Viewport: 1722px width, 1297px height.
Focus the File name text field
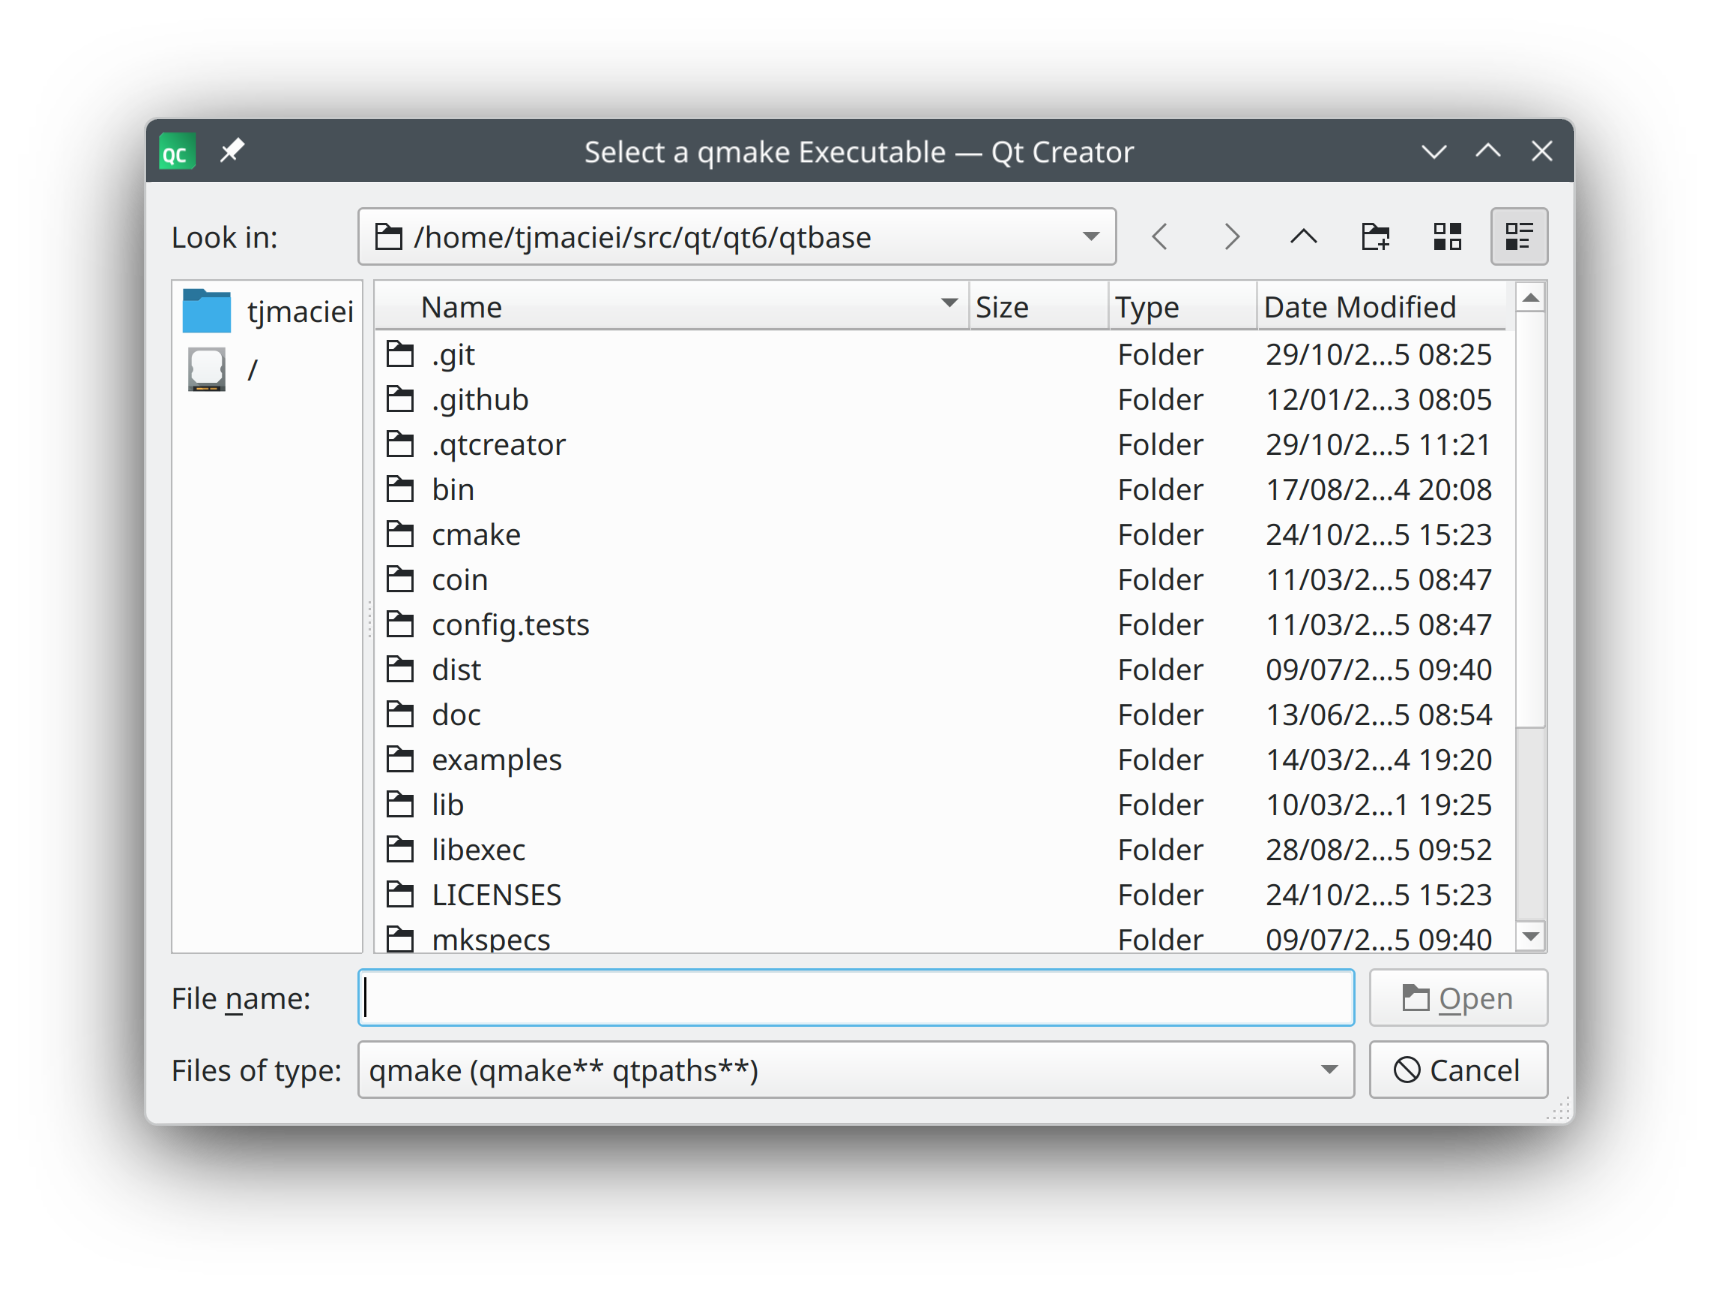856,998
